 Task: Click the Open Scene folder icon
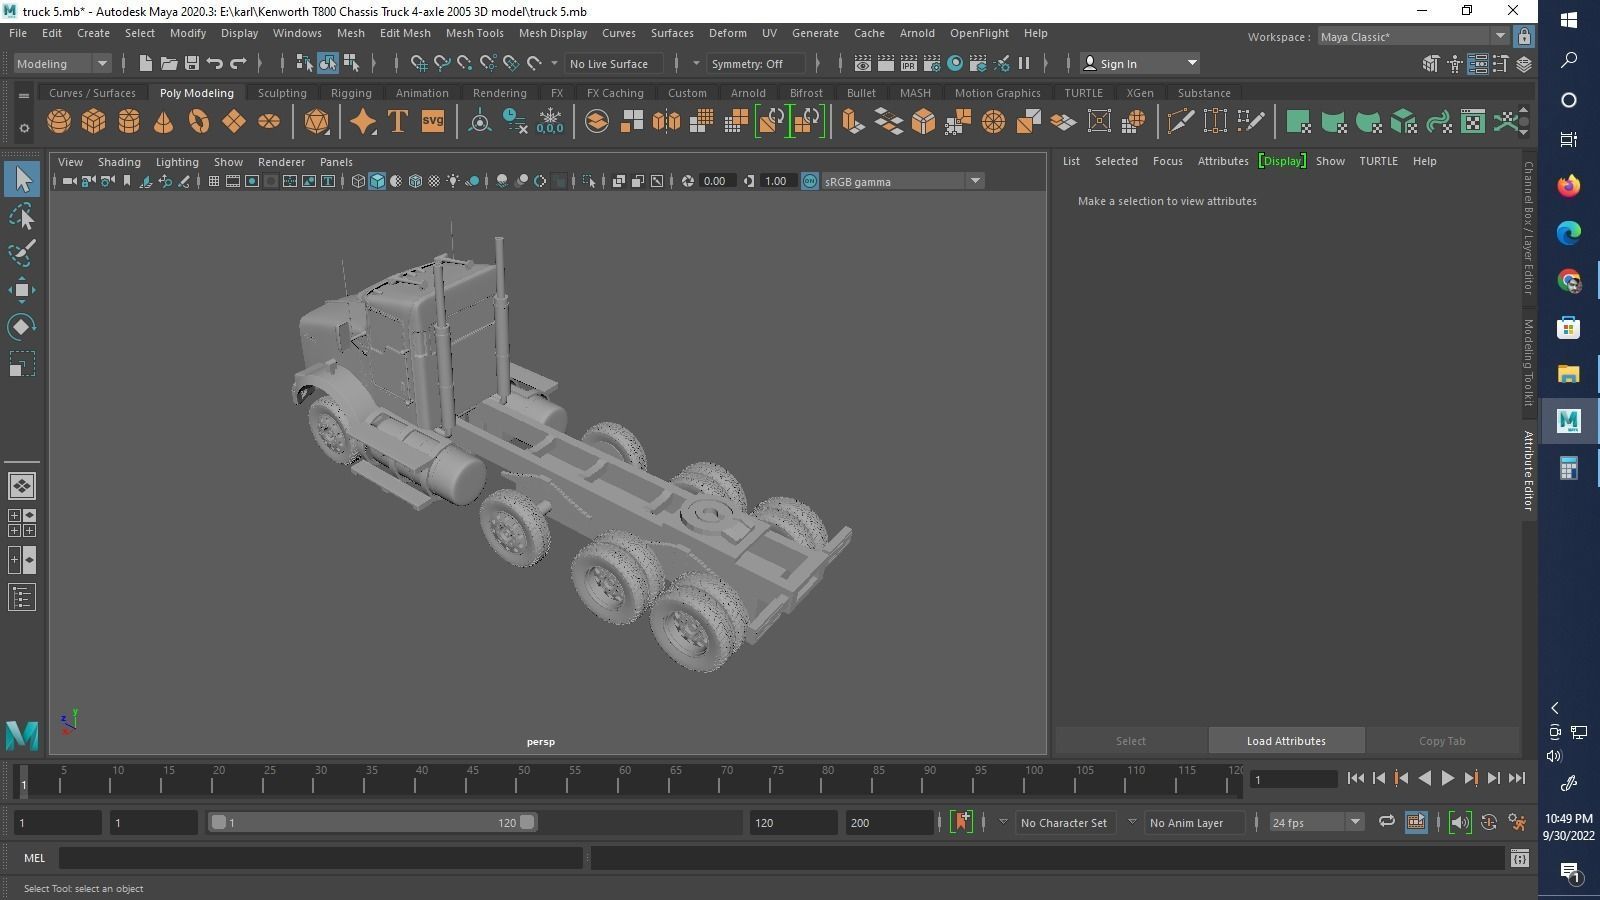[169, 63]
